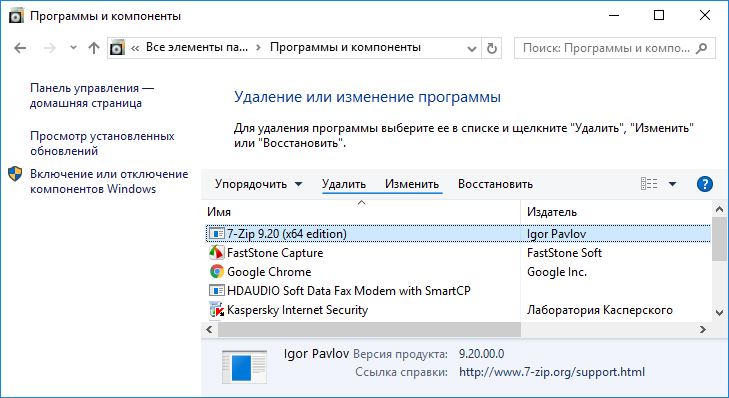Open the 7-zip.org support link
This screenshot has height=398, width=729.
pyautogui.click(x=552, y=372)
